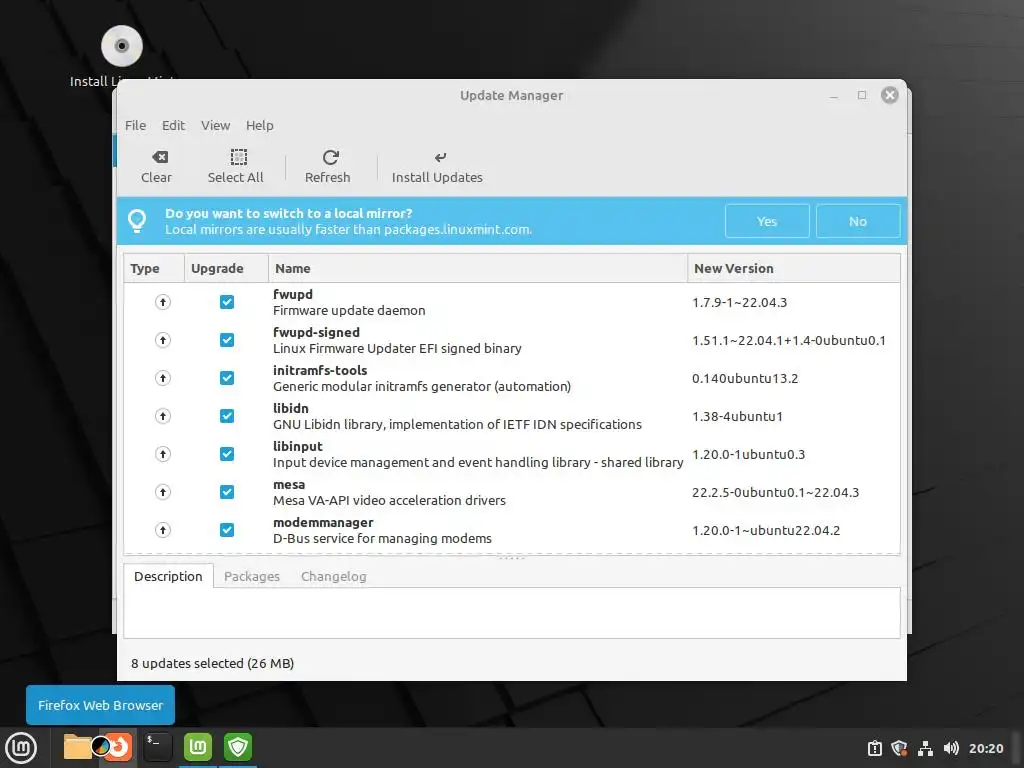The height and width of the screenshot is (768, 1024).
Task: Click the Clear toolbar icon
Action: pos(159,157)
